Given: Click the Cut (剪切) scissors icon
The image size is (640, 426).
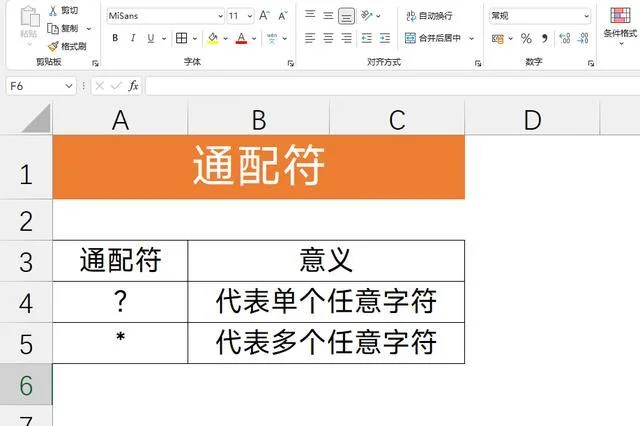Looking at the screenshot, I should pos(53,10).
